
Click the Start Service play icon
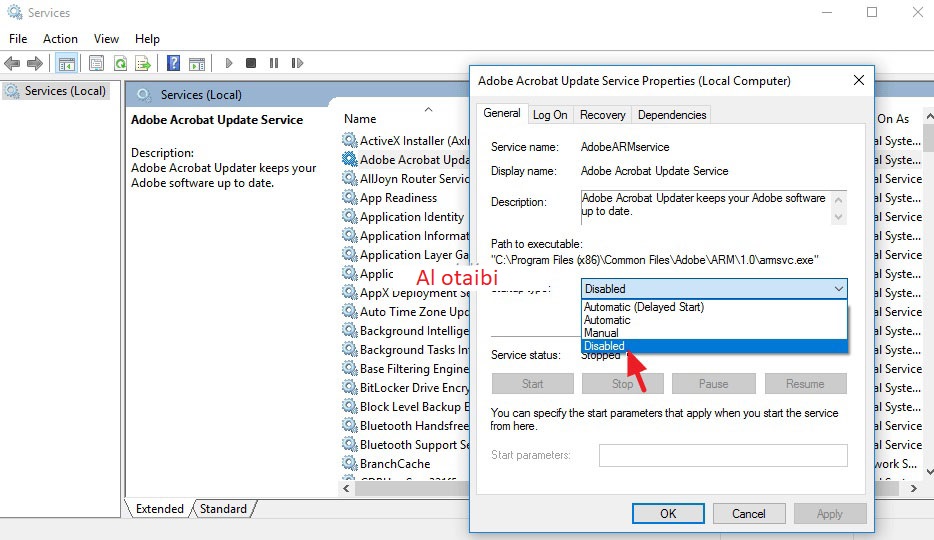pos(229,63)
